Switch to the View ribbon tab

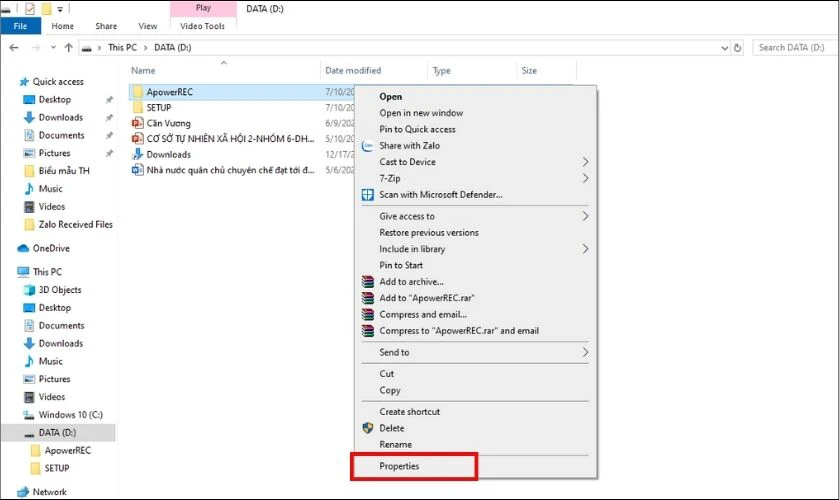pyautogui.click(x=148, y=26)
